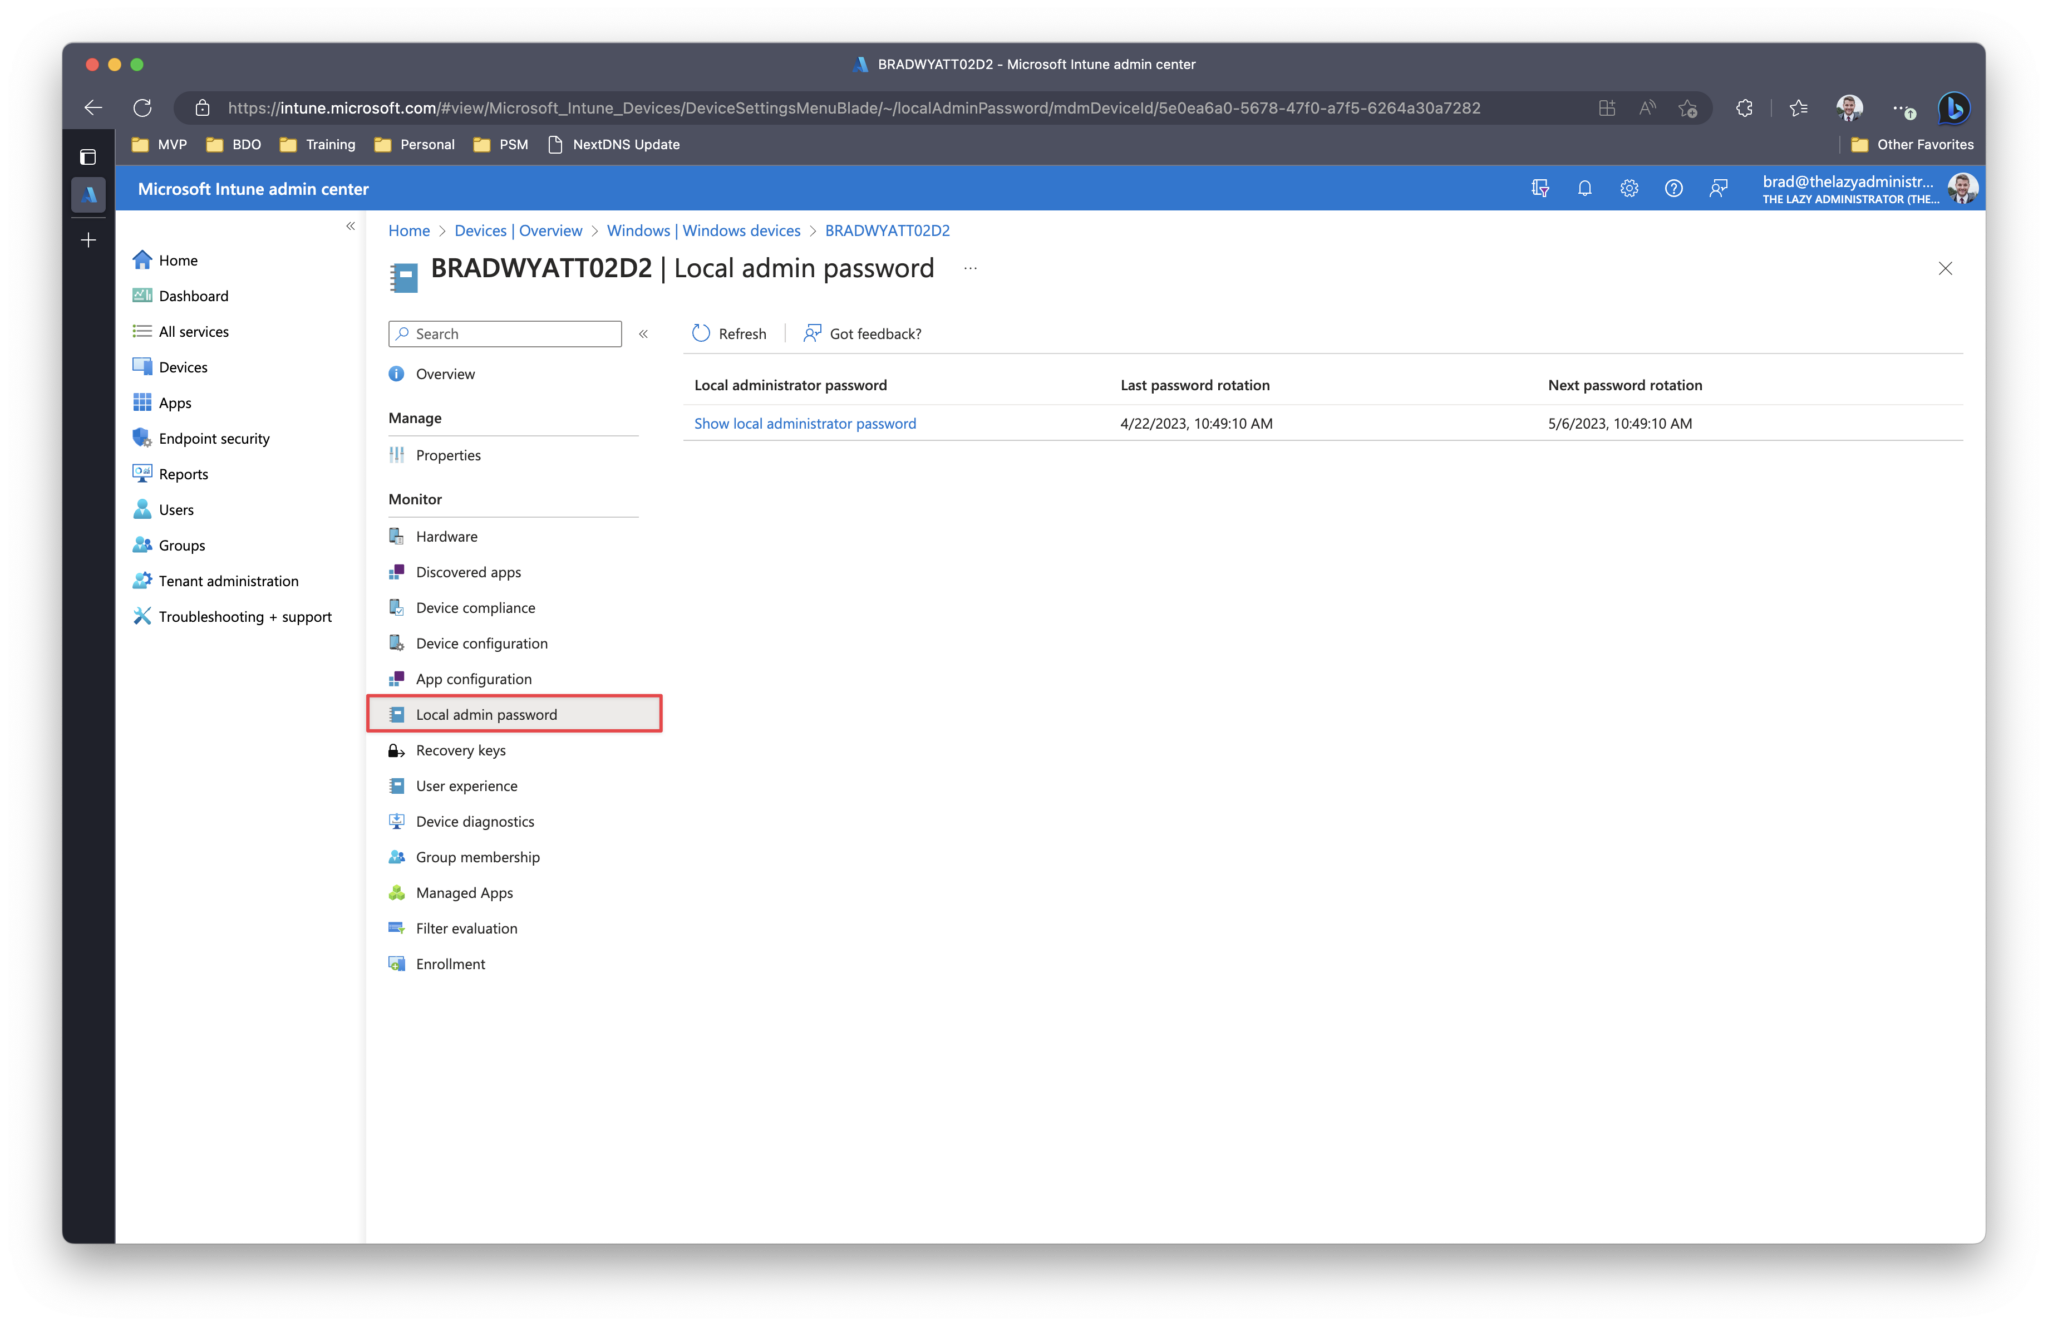
Task: Follow the Home breadcrumb link
Action: (x=409, y=231)
